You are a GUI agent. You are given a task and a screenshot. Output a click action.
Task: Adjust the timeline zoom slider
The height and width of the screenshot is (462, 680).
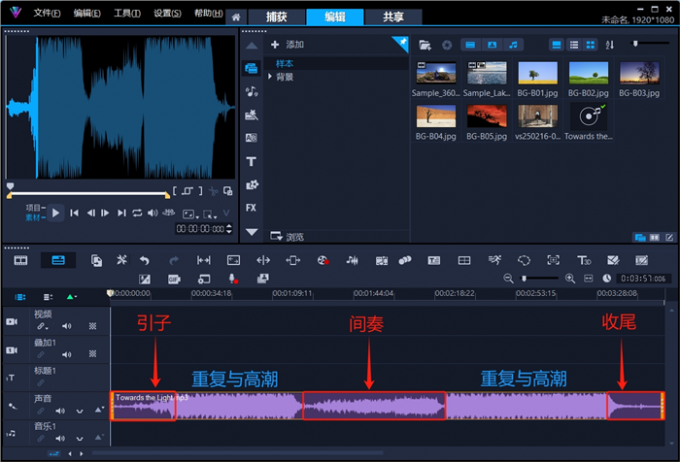click(540, 279)
